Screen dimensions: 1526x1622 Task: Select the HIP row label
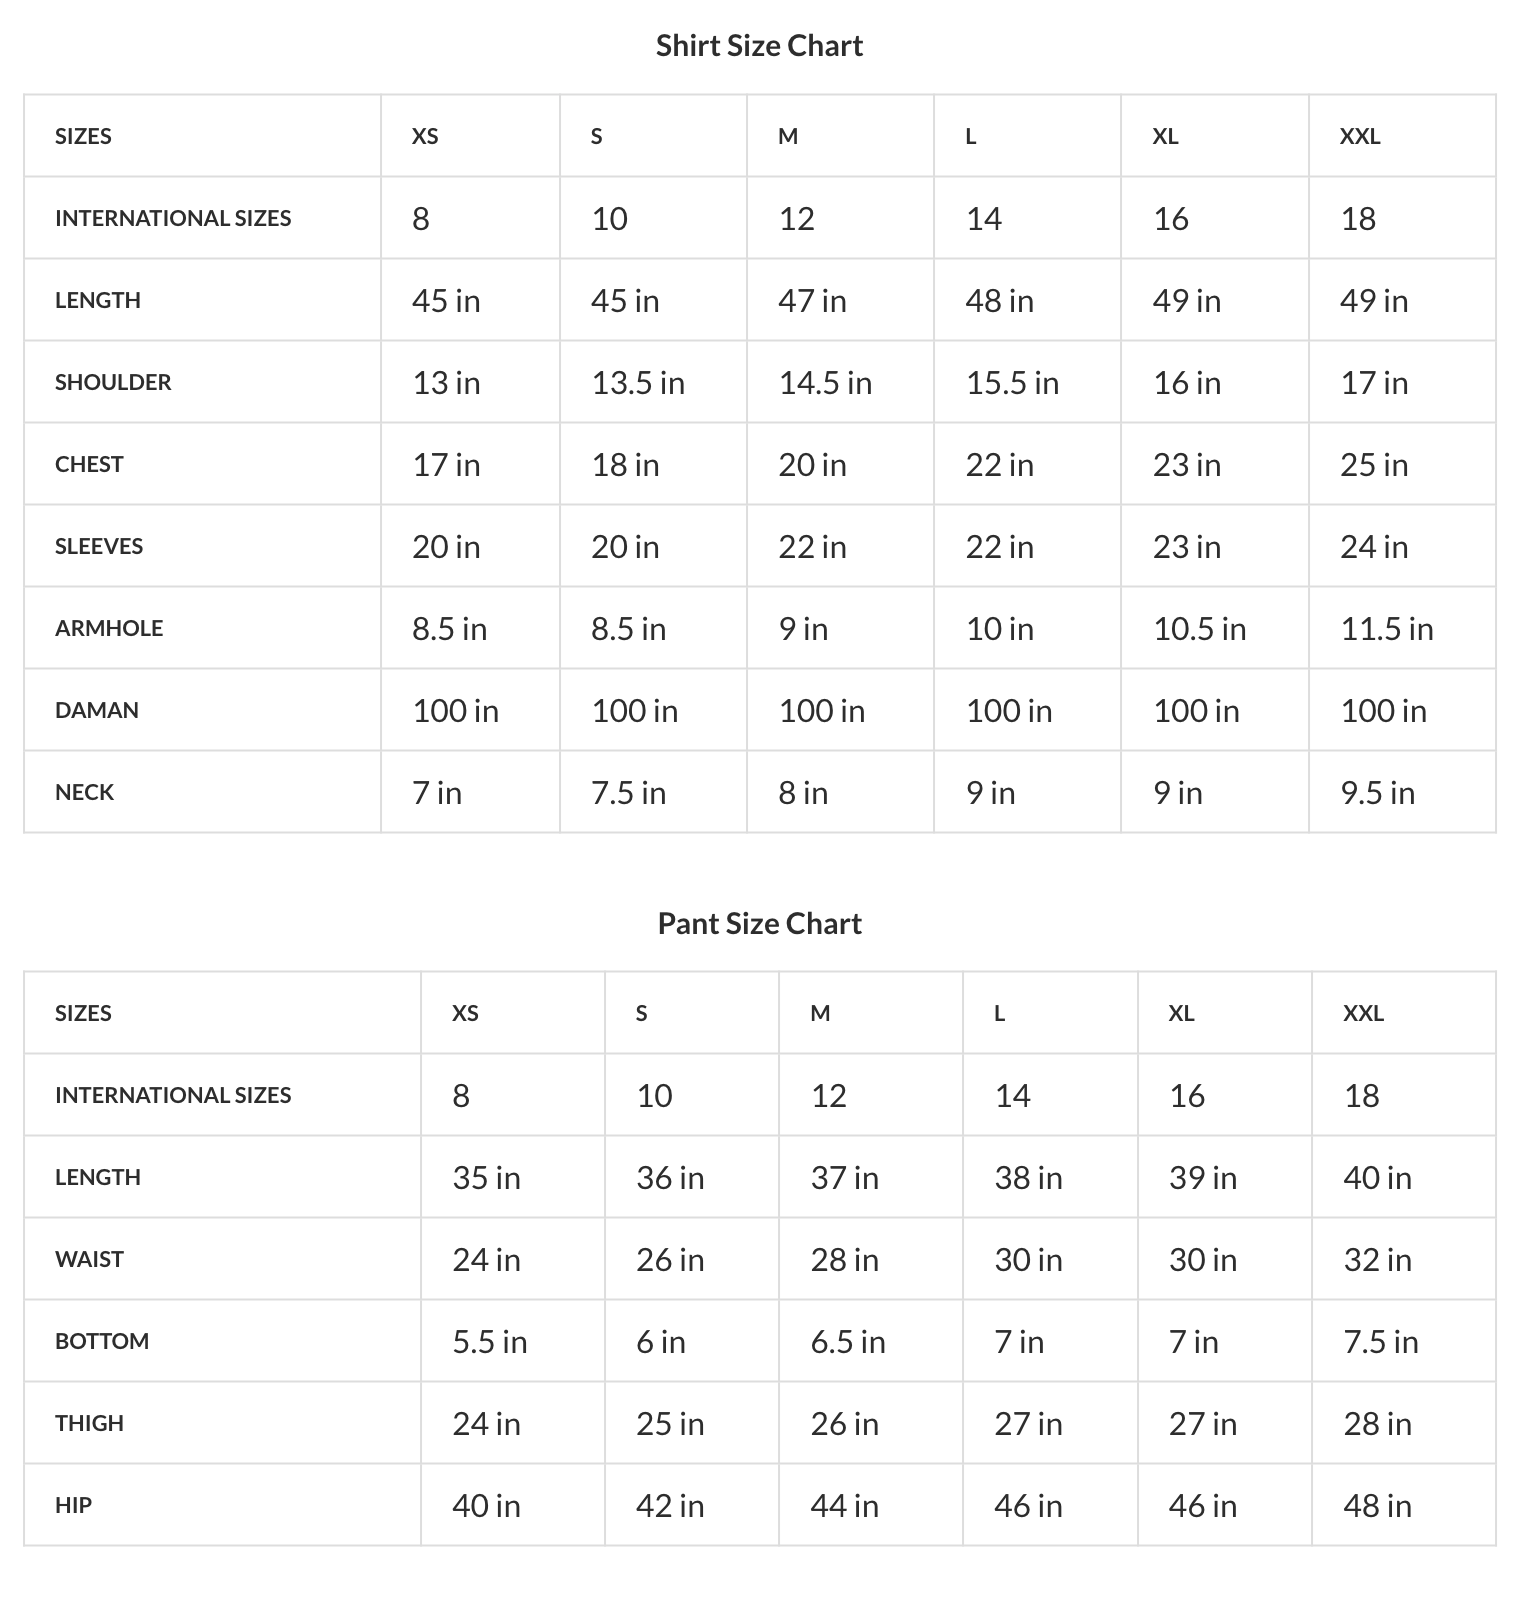(x=74, y=1505)
